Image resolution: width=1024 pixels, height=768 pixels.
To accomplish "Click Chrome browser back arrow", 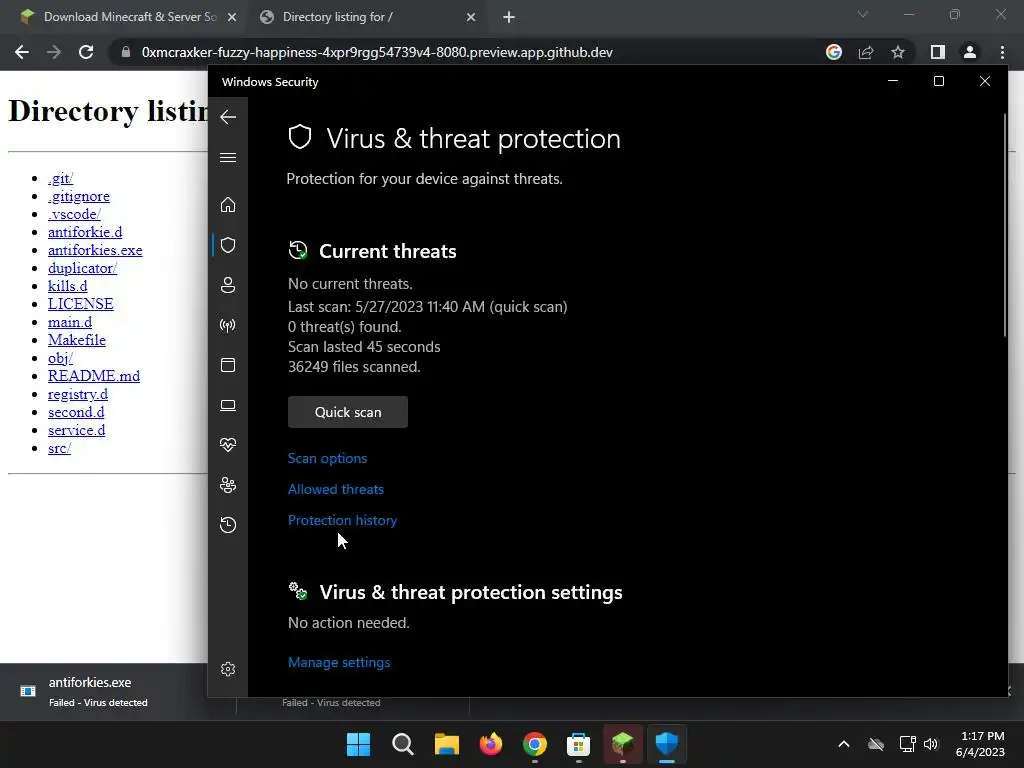I will (22, 52).
